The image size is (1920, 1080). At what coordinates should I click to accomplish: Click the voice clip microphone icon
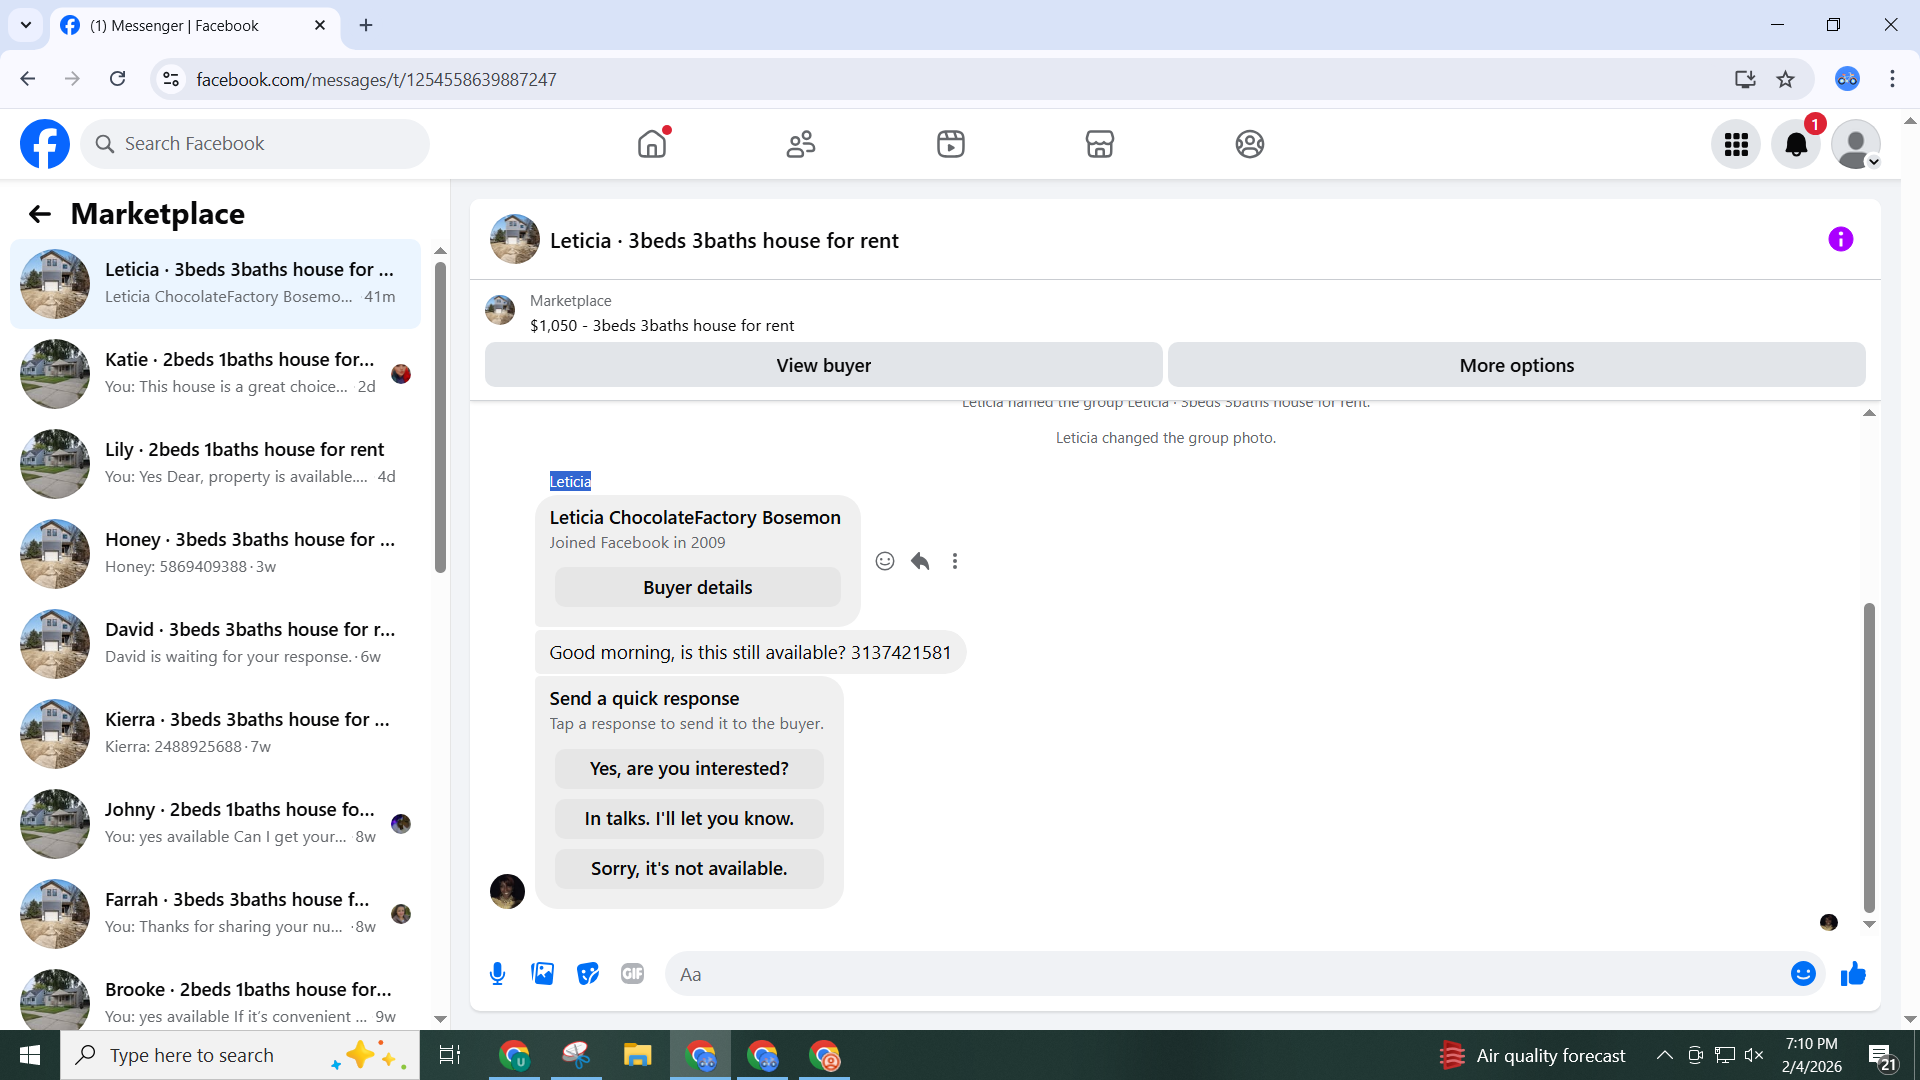[497, 974]
